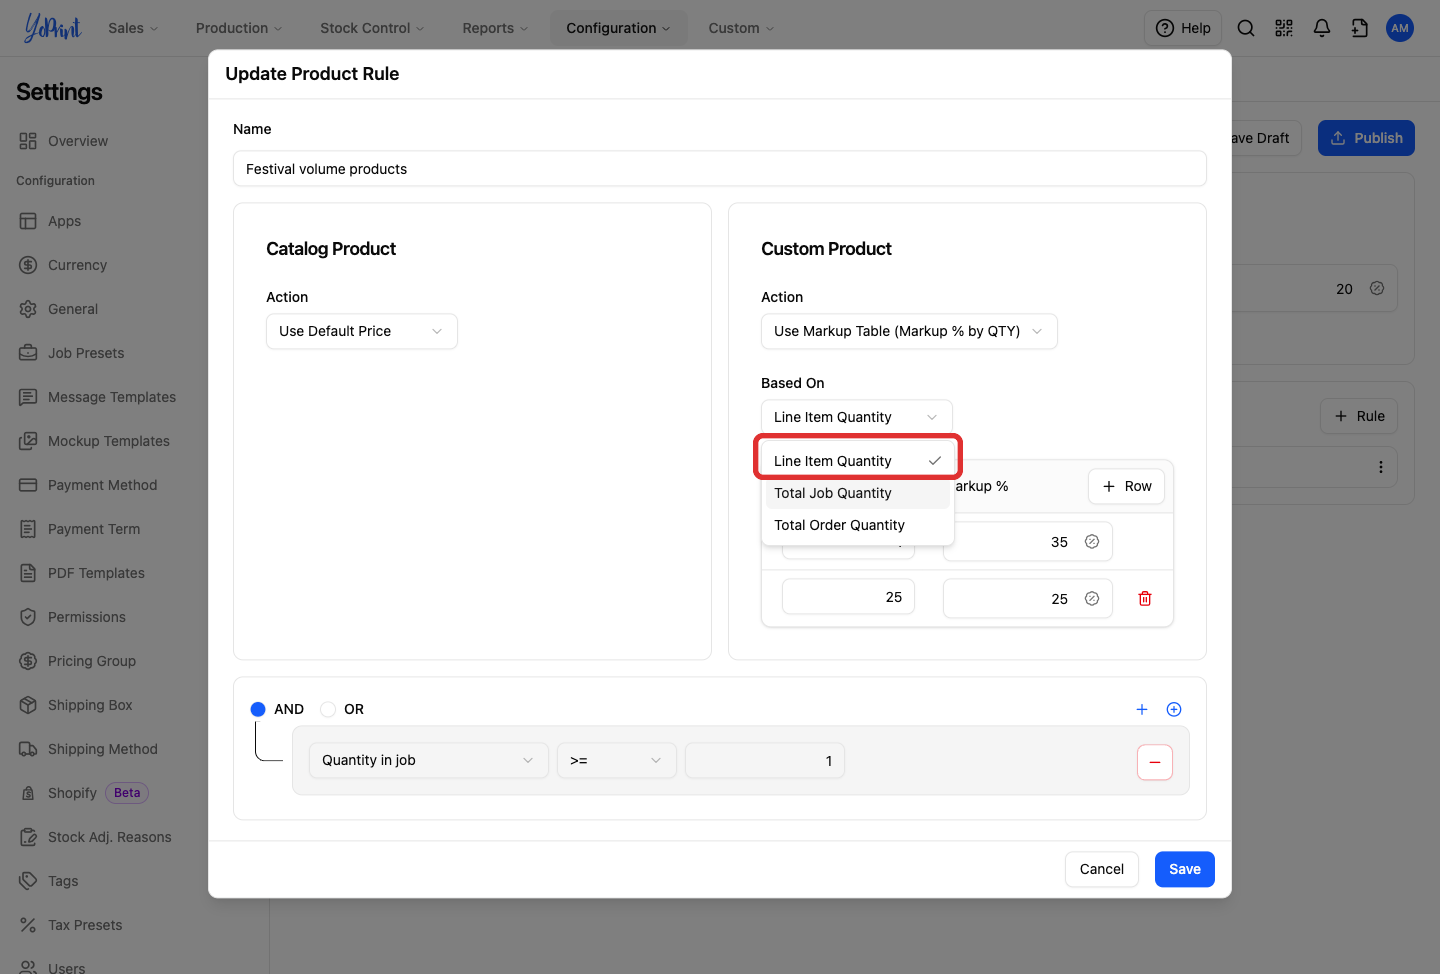This screenshot has width=1440, height=974.
Task: Click the Help button
Action: coord(1183,28)
